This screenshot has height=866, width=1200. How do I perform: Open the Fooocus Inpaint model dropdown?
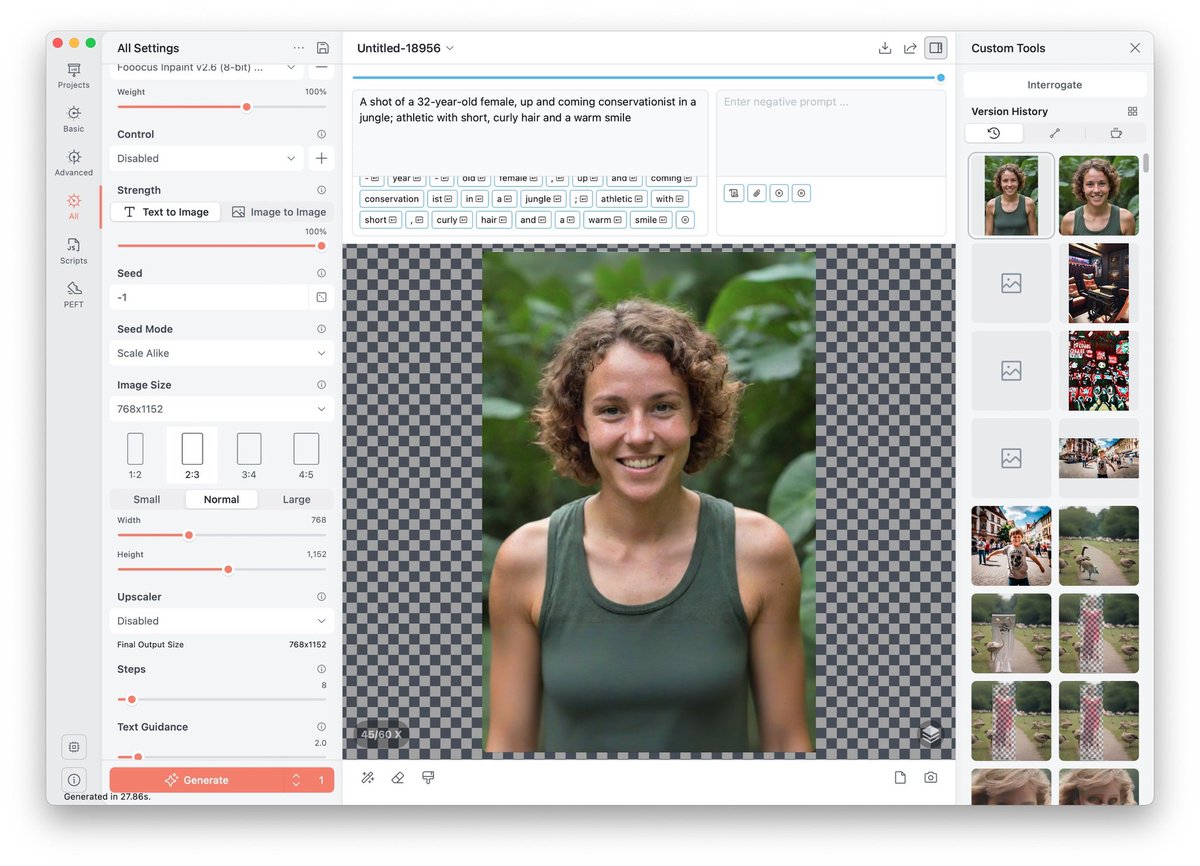click(x=207, y=68)
